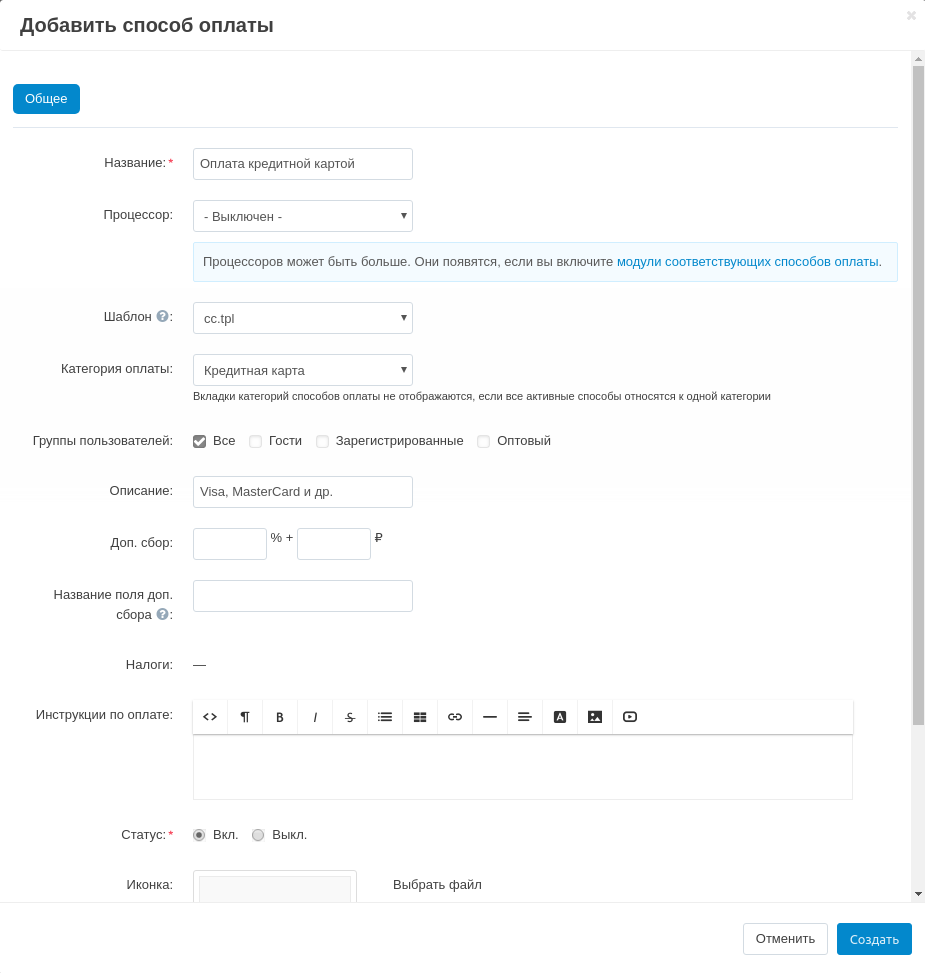Uncheck the "Все" user group checkbox
This screenshot has width=925, height=973.
(x=200, y=441)
